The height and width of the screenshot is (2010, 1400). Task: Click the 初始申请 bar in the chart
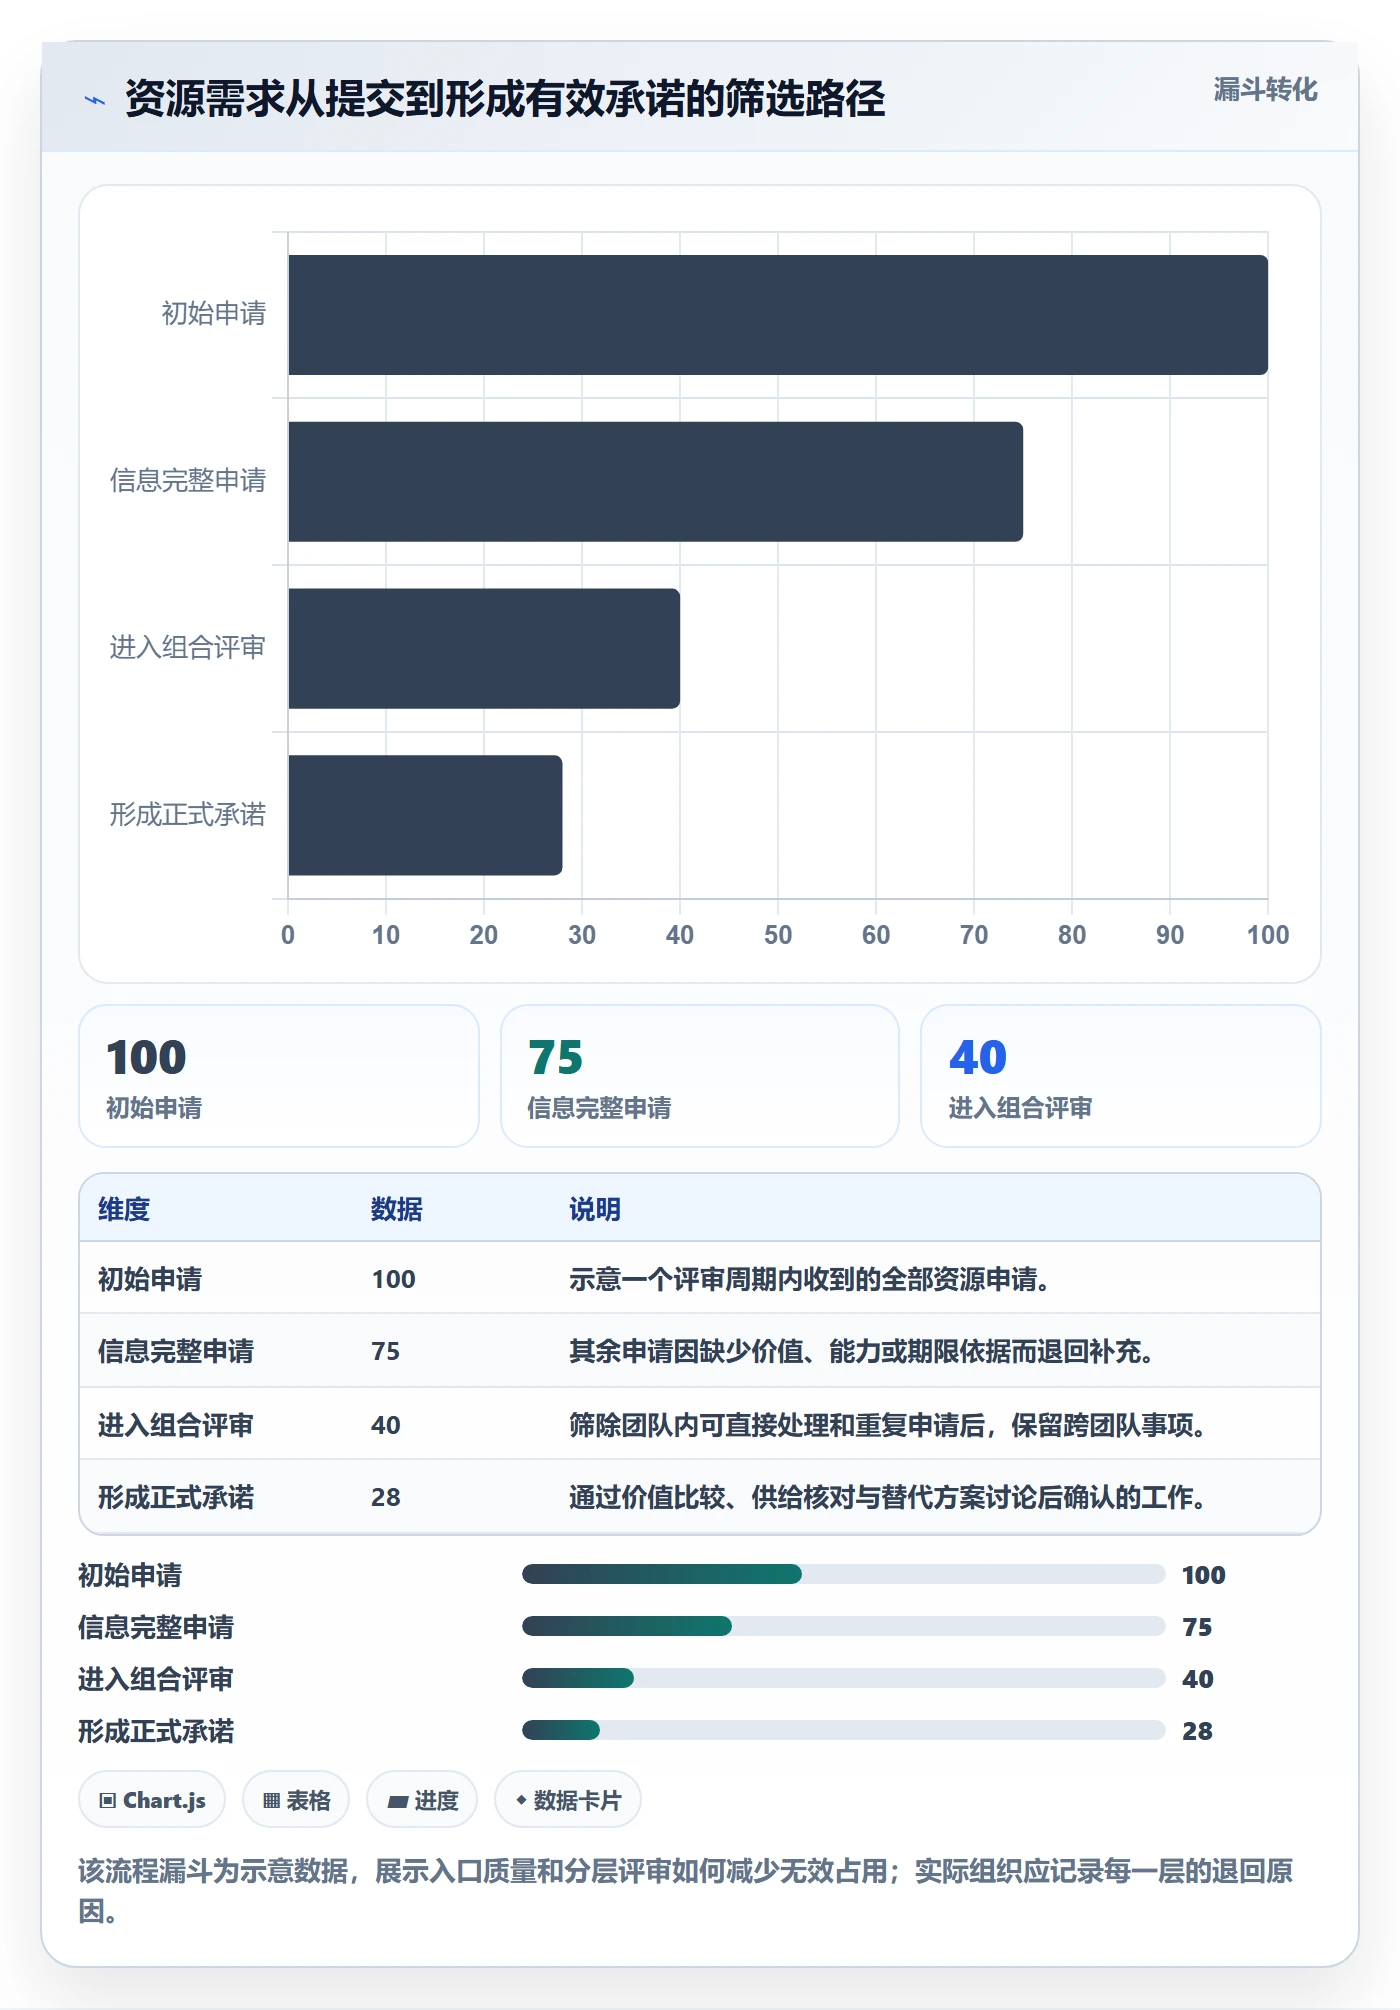tap(778, 315)
